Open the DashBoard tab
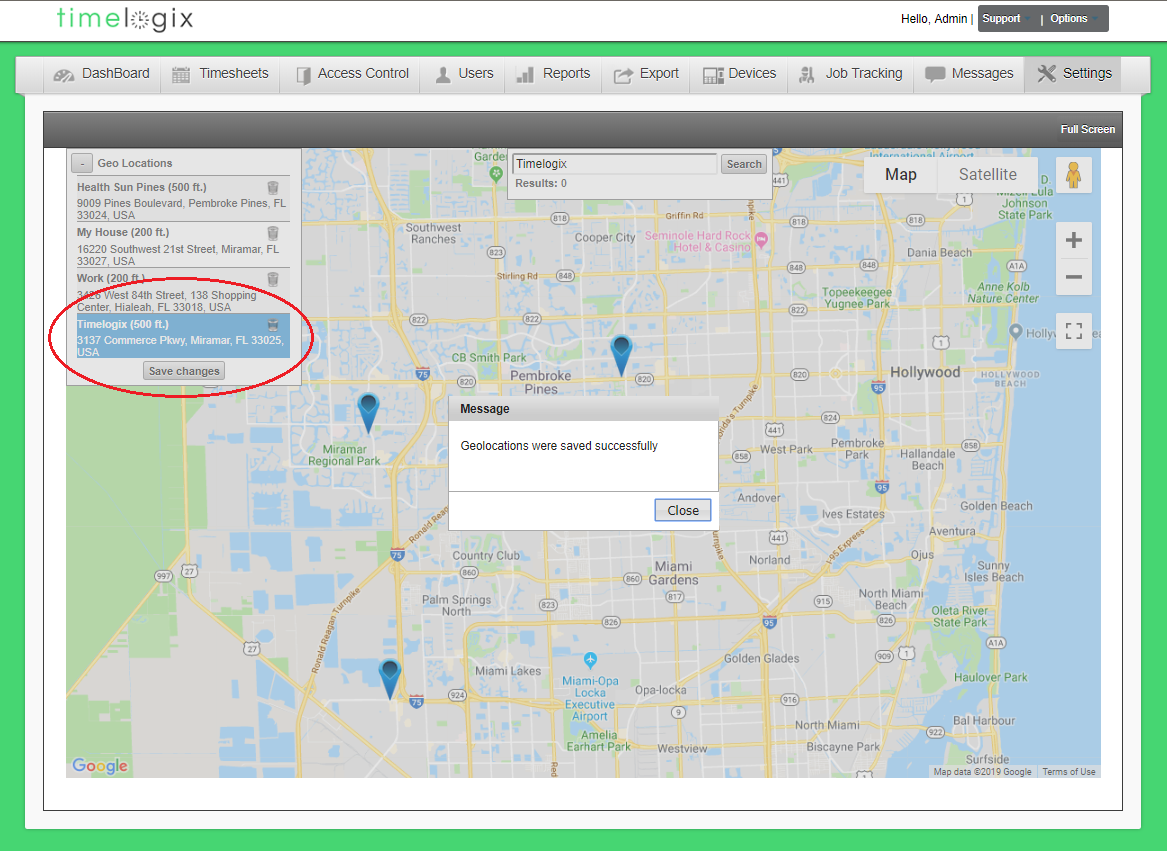The image size is (1170, 852). tap(101, 74)
